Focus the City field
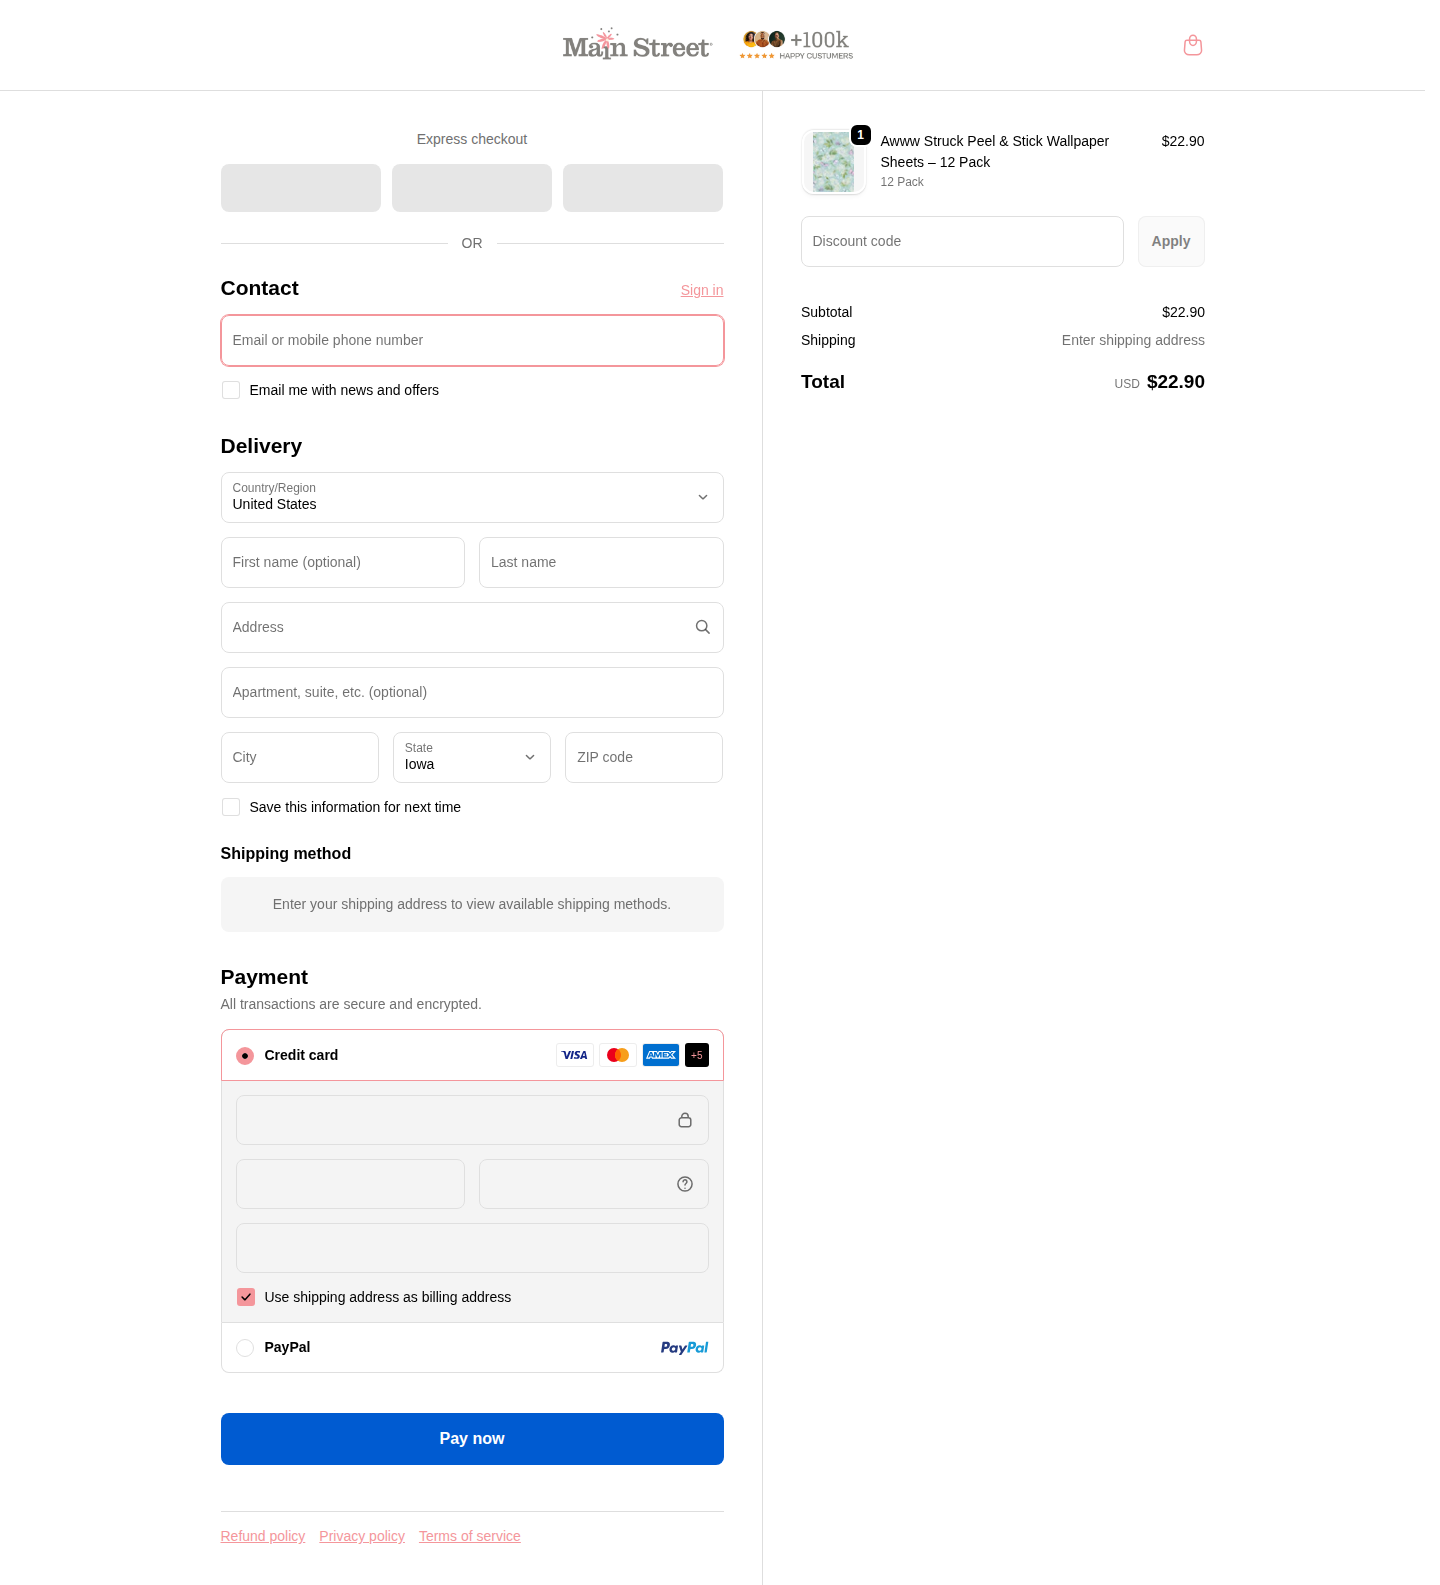1440x1585 pixels. tap(300, 757)
